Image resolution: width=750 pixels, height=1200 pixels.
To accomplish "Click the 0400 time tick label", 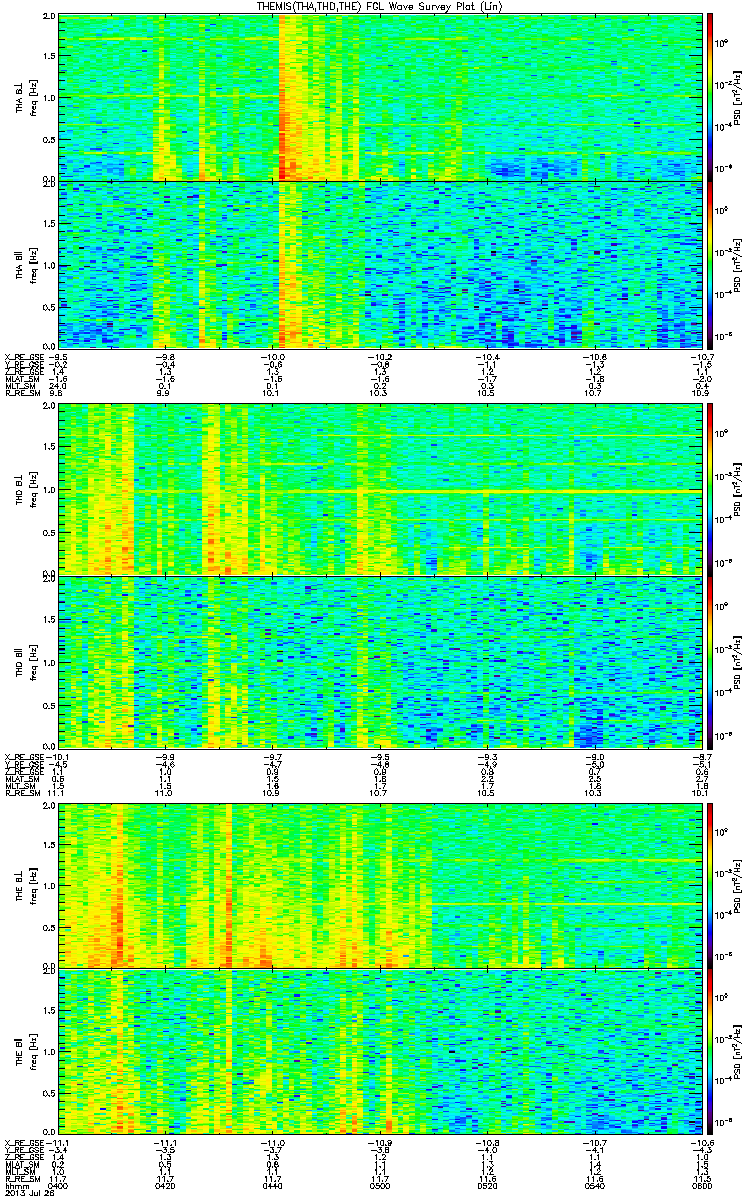I will click(59, 1187).
